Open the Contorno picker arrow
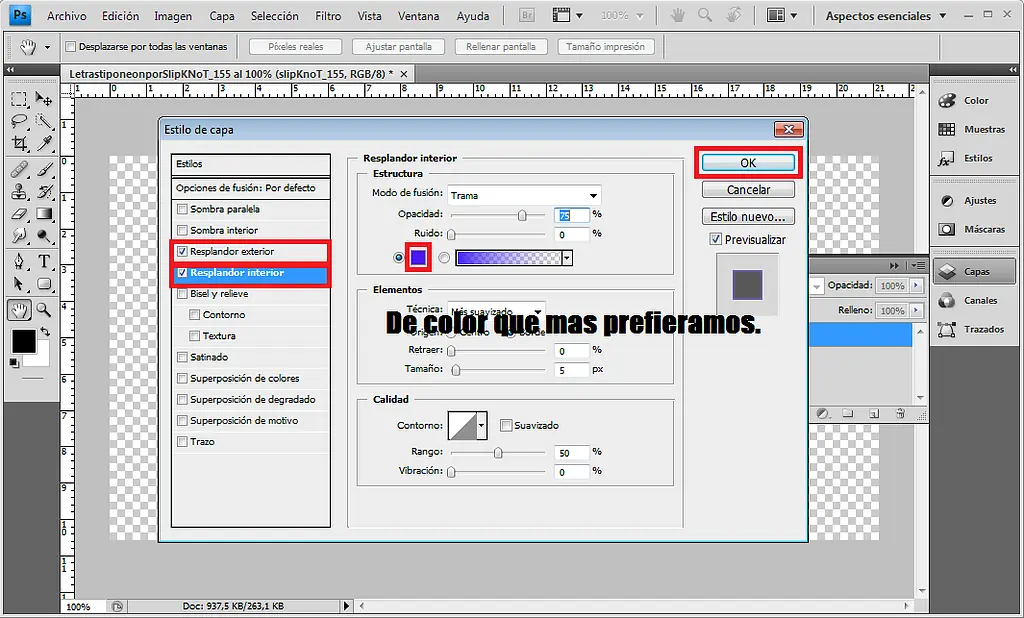This screenshot has height=618, width=1024. click(x=481, y=426)
